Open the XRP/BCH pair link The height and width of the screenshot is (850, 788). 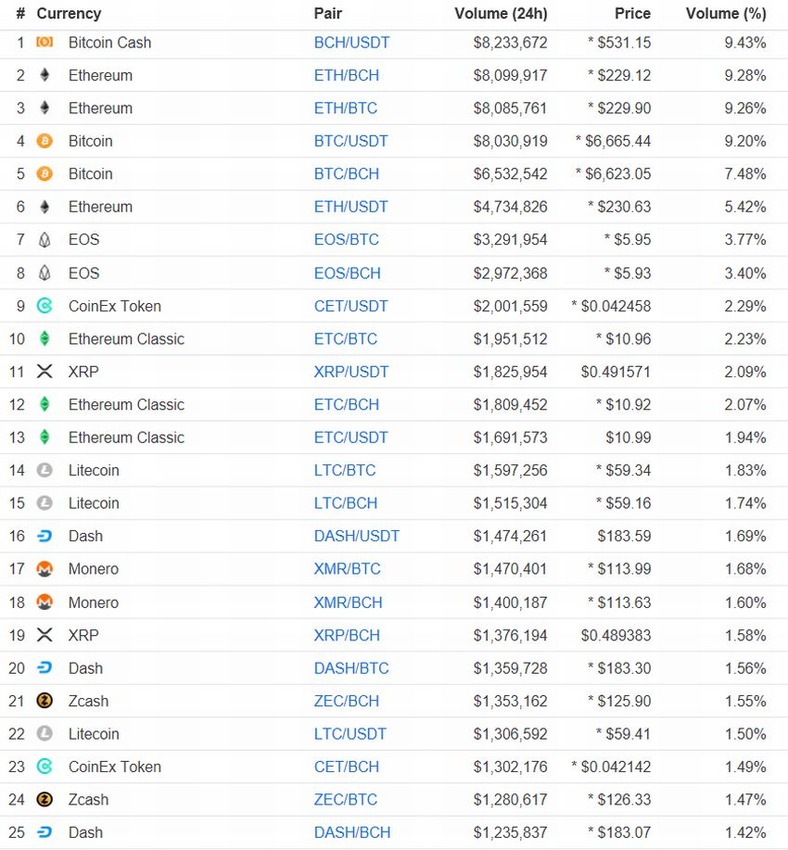pyautogui.click(x=347, y=635)
